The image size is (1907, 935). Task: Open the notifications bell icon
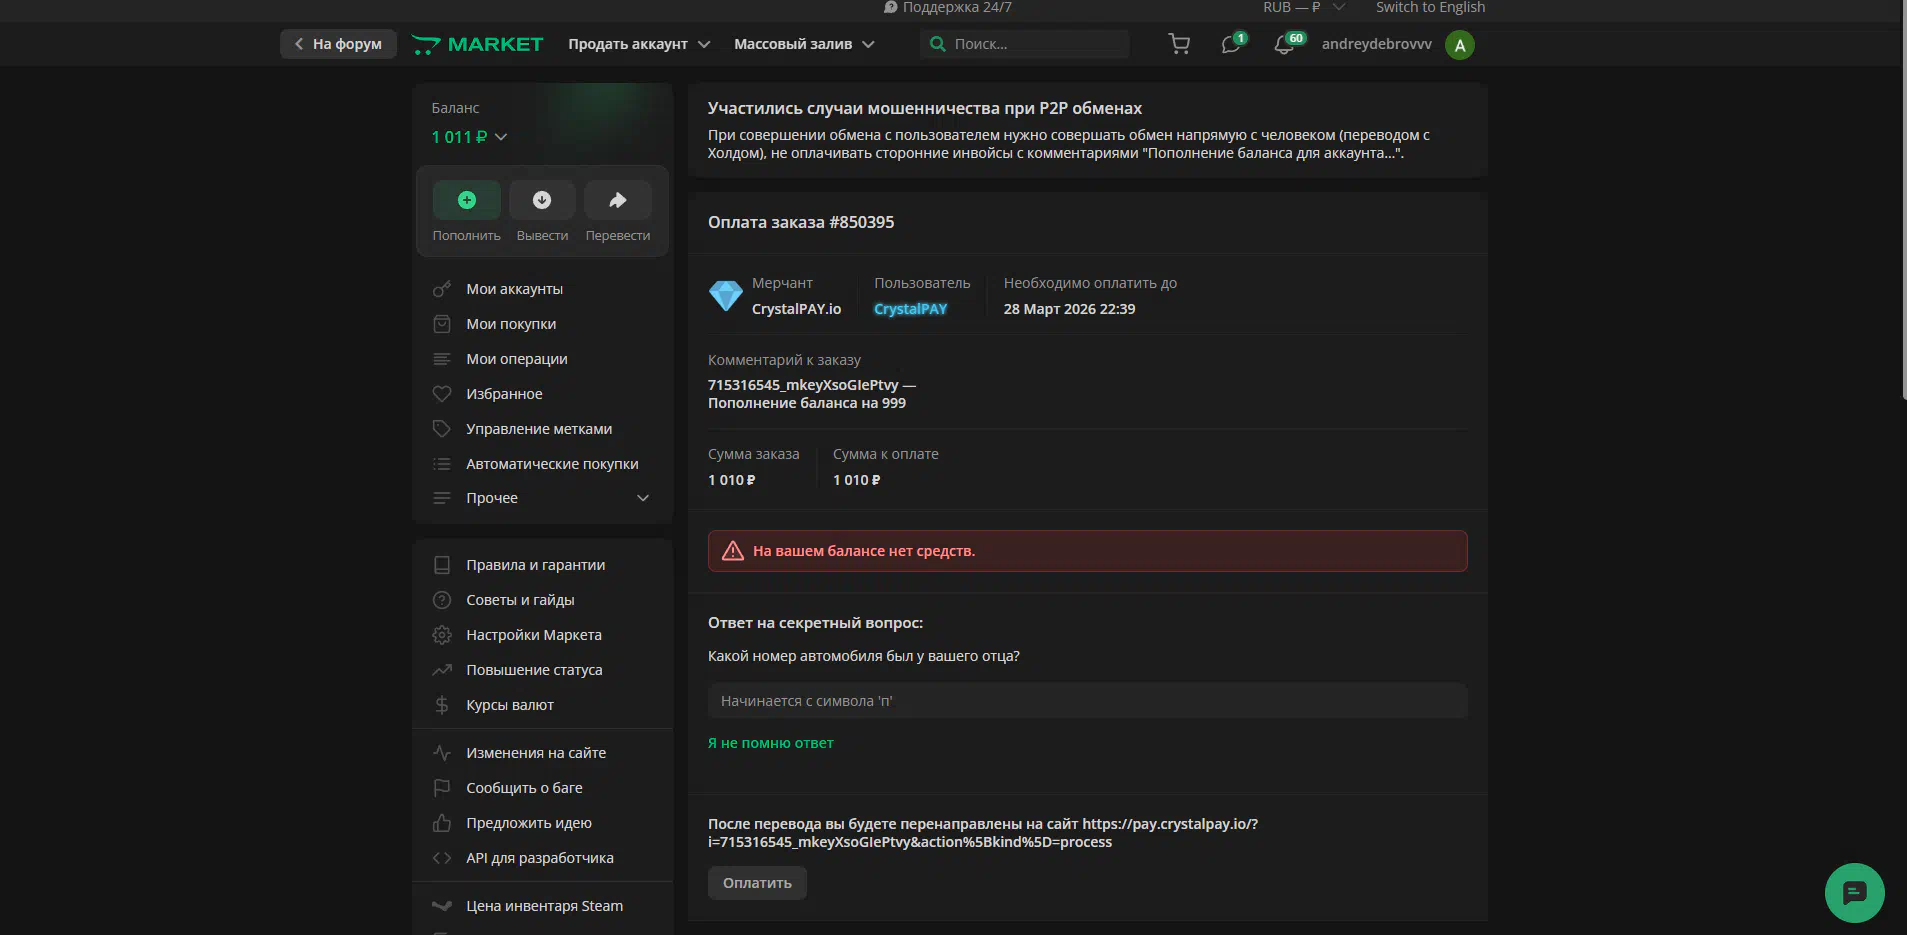[1284, 45]
